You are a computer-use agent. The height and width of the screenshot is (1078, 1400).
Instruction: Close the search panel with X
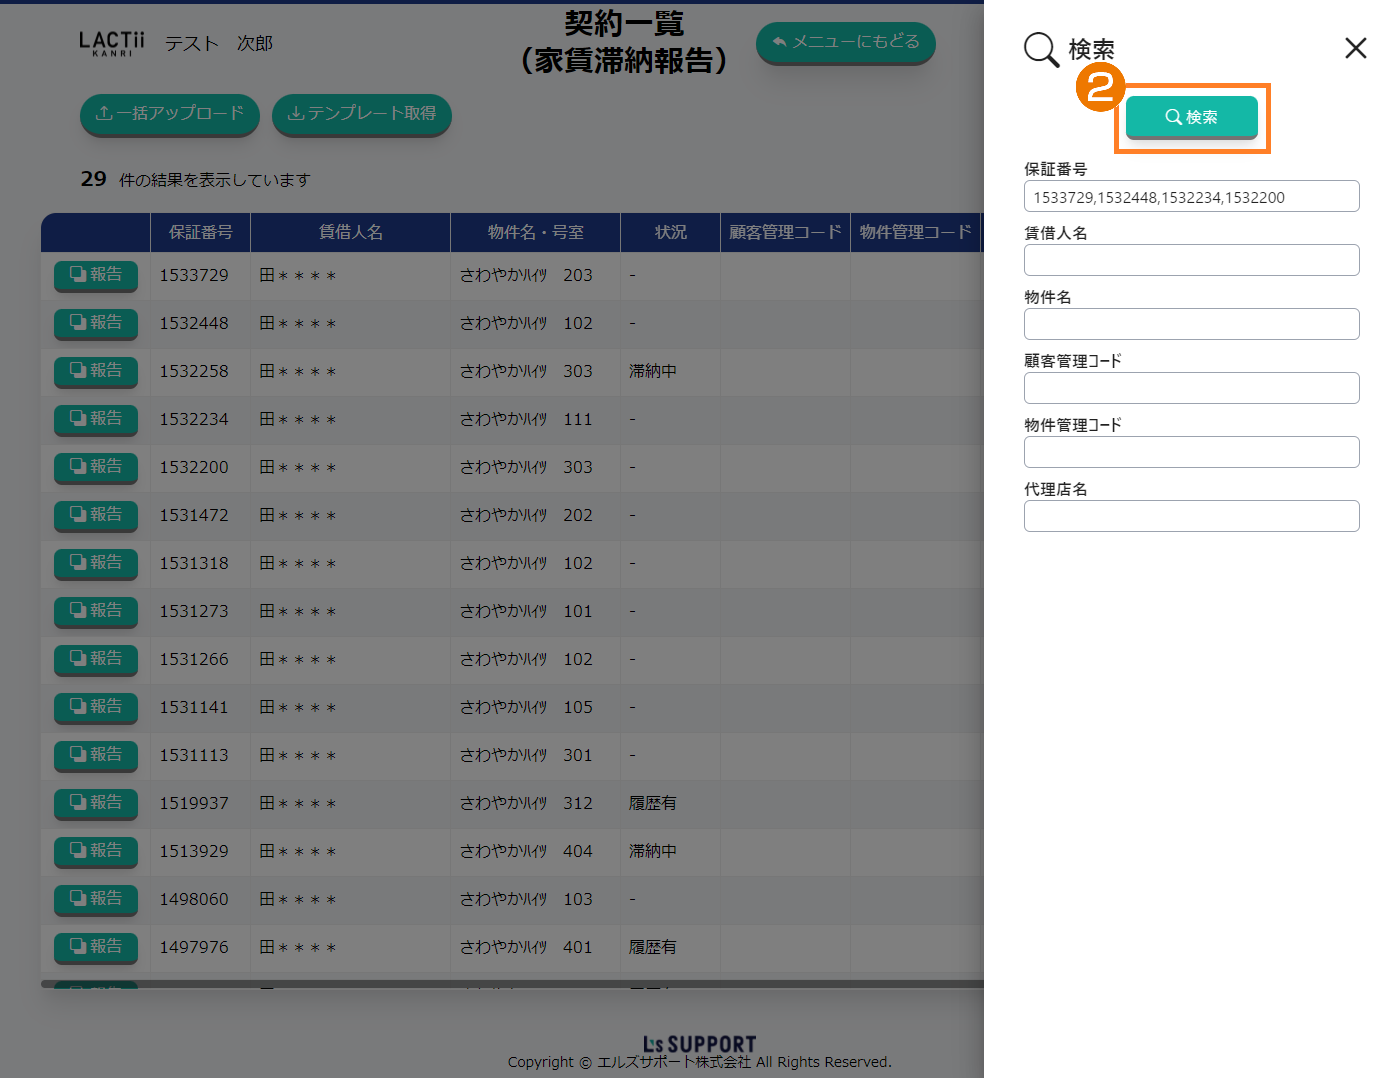[x=1355, y=48]
